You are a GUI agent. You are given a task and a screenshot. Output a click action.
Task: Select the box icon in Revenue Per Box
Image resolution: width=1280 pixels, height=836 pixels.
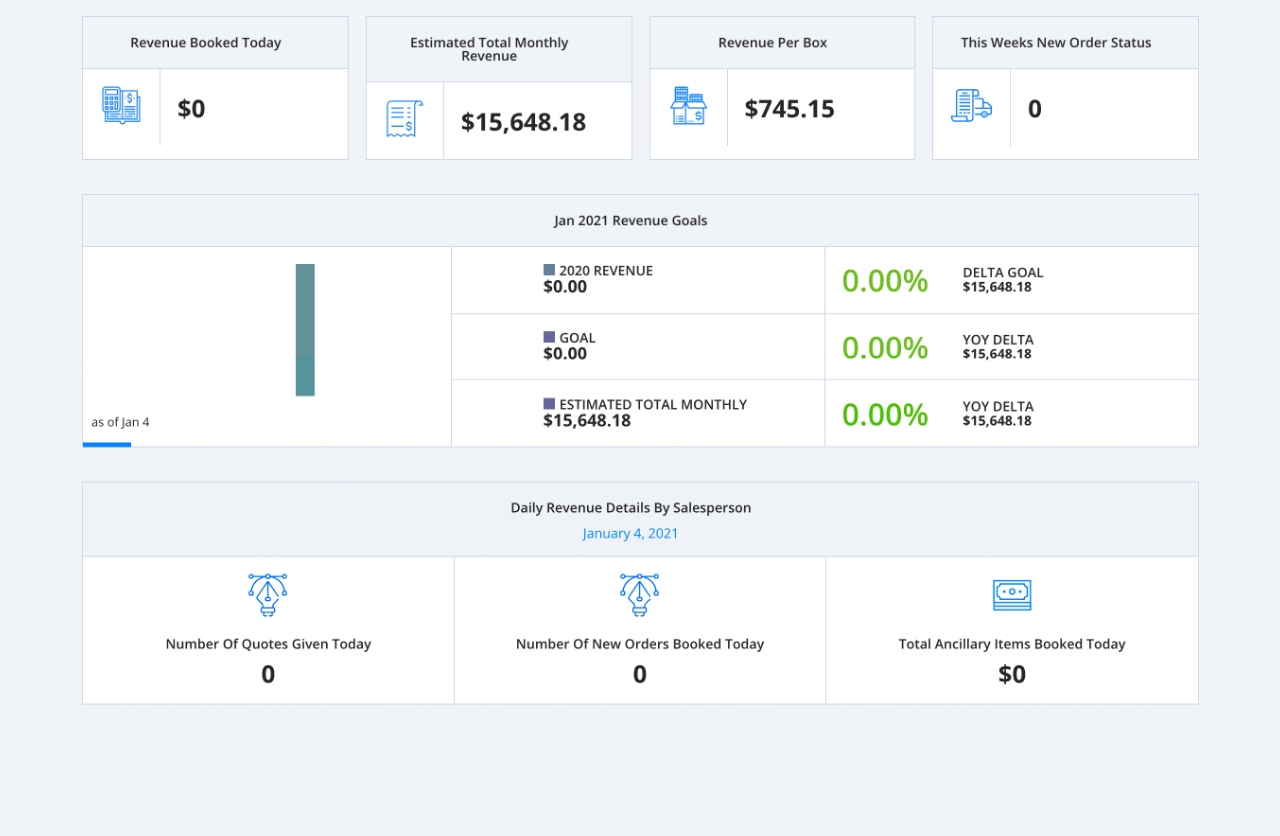pyautogui.click(x=688, y=106)
